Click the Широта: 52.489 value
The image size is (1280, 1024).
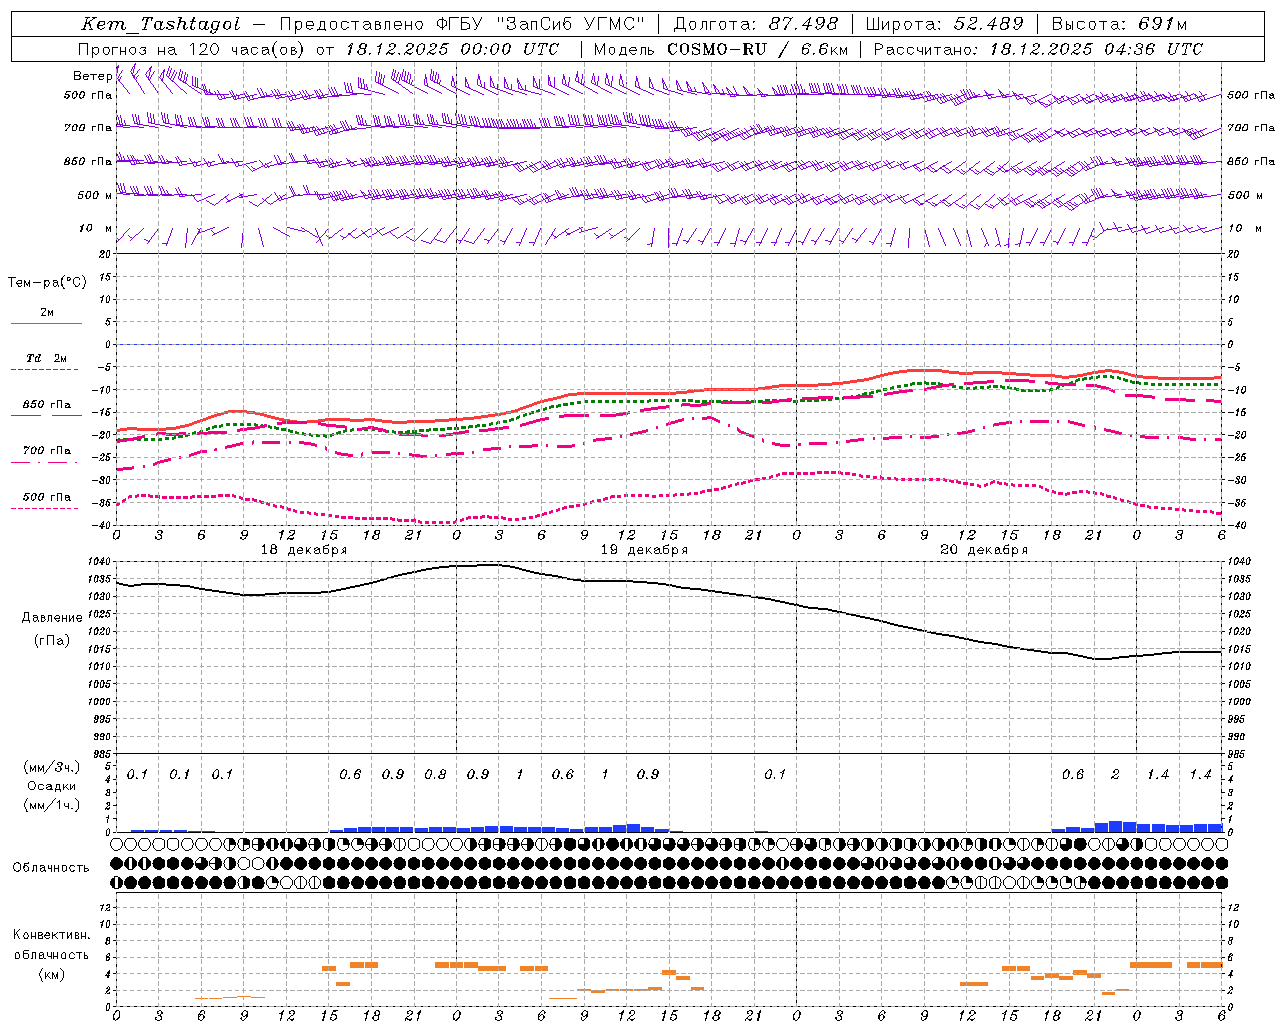click(945, 25)
